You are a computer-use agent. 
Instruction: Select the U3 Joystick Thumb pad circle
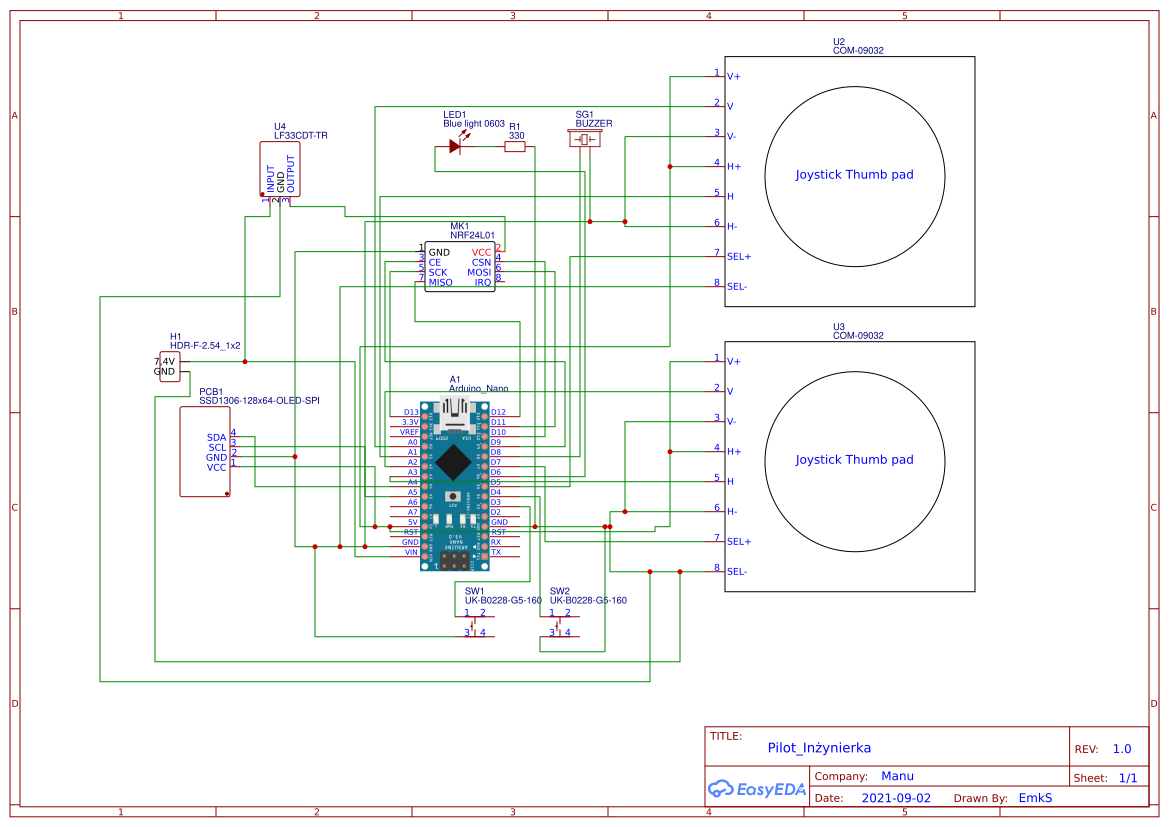click(x=855, y=460)
